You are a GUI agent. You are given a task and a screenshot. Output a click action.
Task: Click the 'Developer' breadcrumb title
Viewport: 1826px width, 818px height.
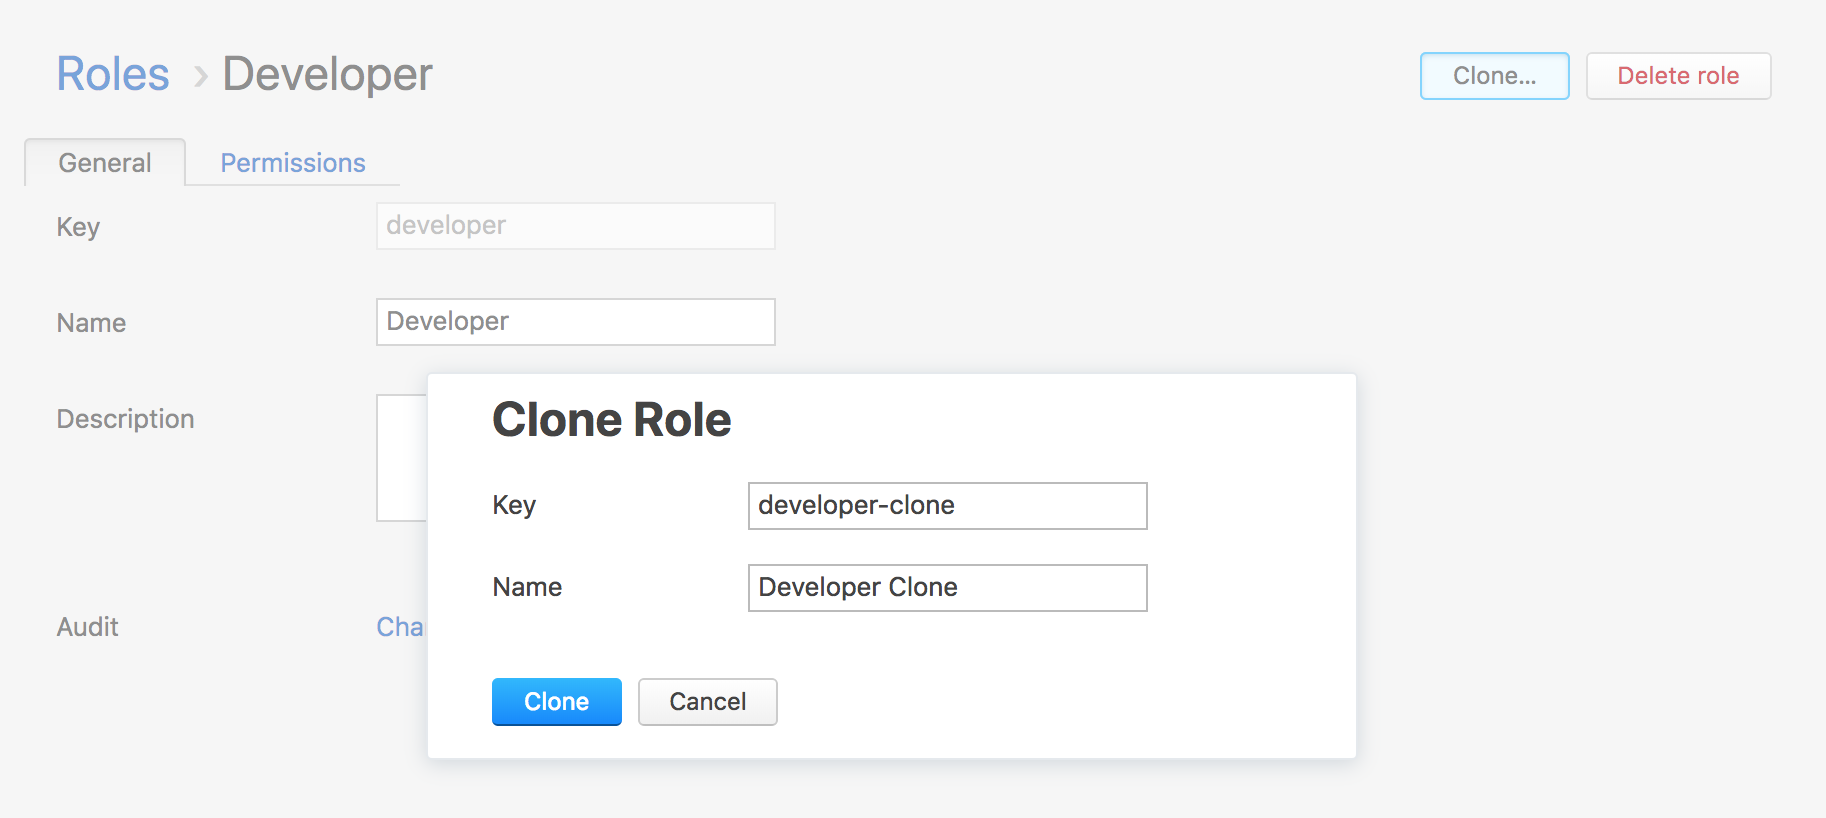(328, 74)
